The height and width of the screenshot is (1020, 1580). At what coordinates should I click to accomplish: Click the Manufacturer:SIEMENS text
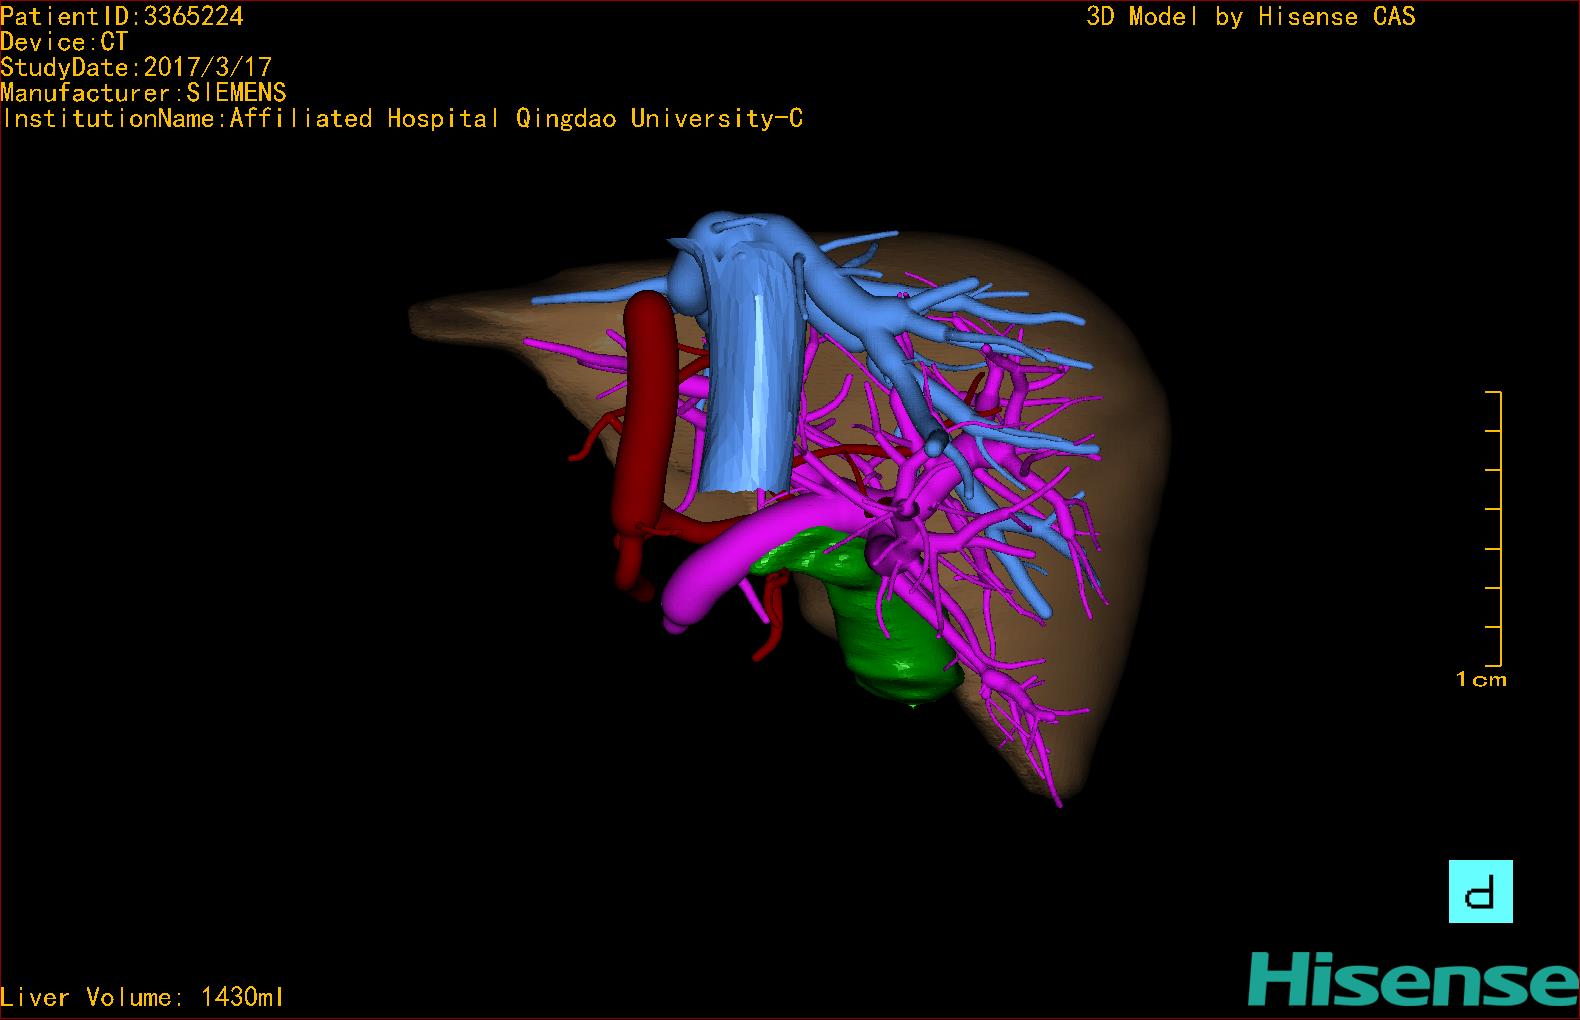click(144, 93)
